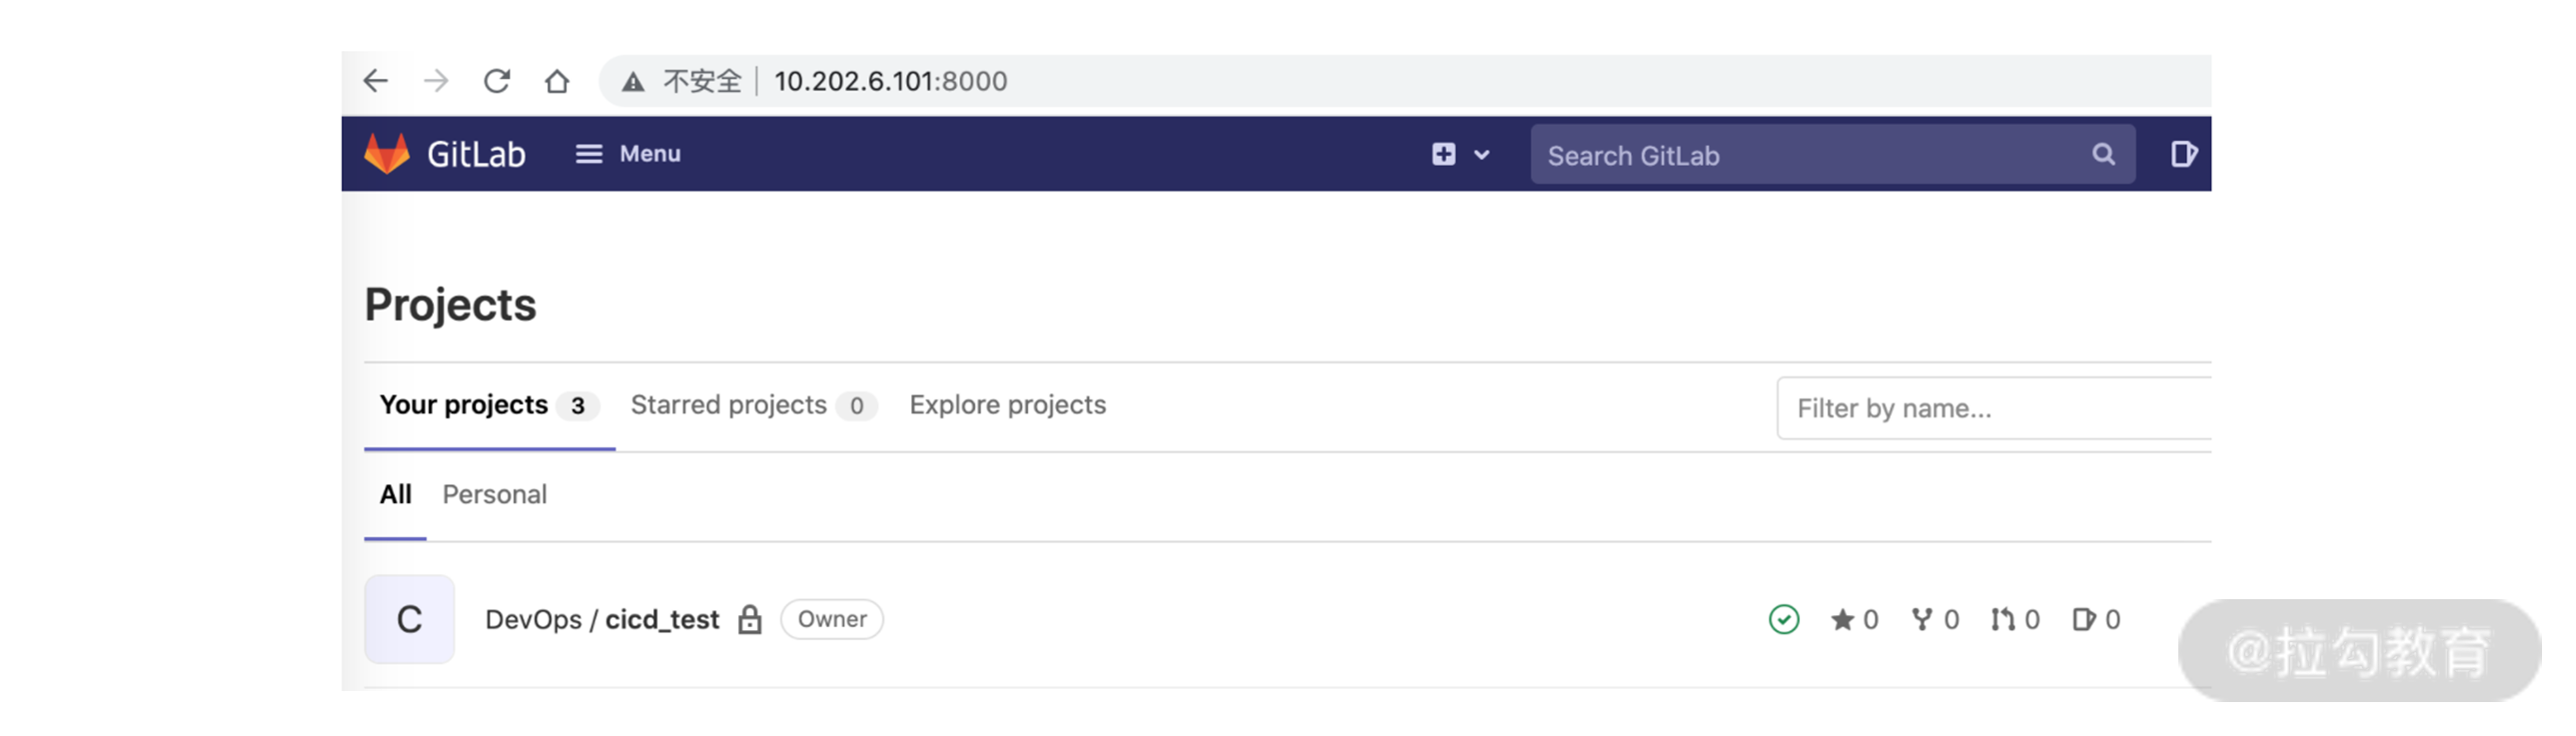This screenshot has height=736, width=2576.
Task: Reload the page with the refresh icon
Action: tap(497, 81)
